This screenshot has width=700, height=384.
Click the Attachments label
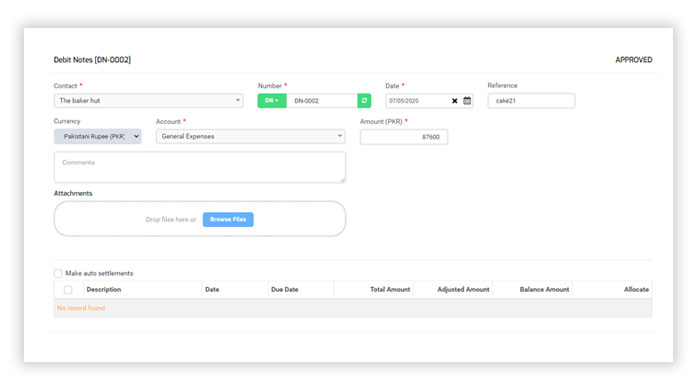[73, 193]
